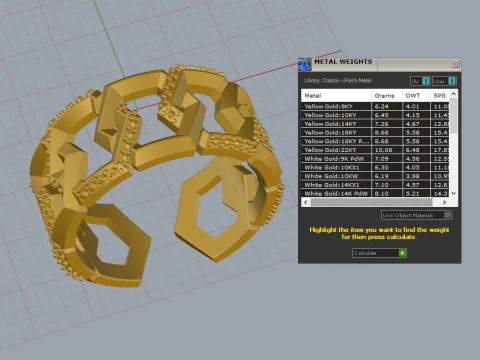Click the 8.10 grams cell
Image resolution: width=480 pixels, height=360 pixels.
pos(387,193)
